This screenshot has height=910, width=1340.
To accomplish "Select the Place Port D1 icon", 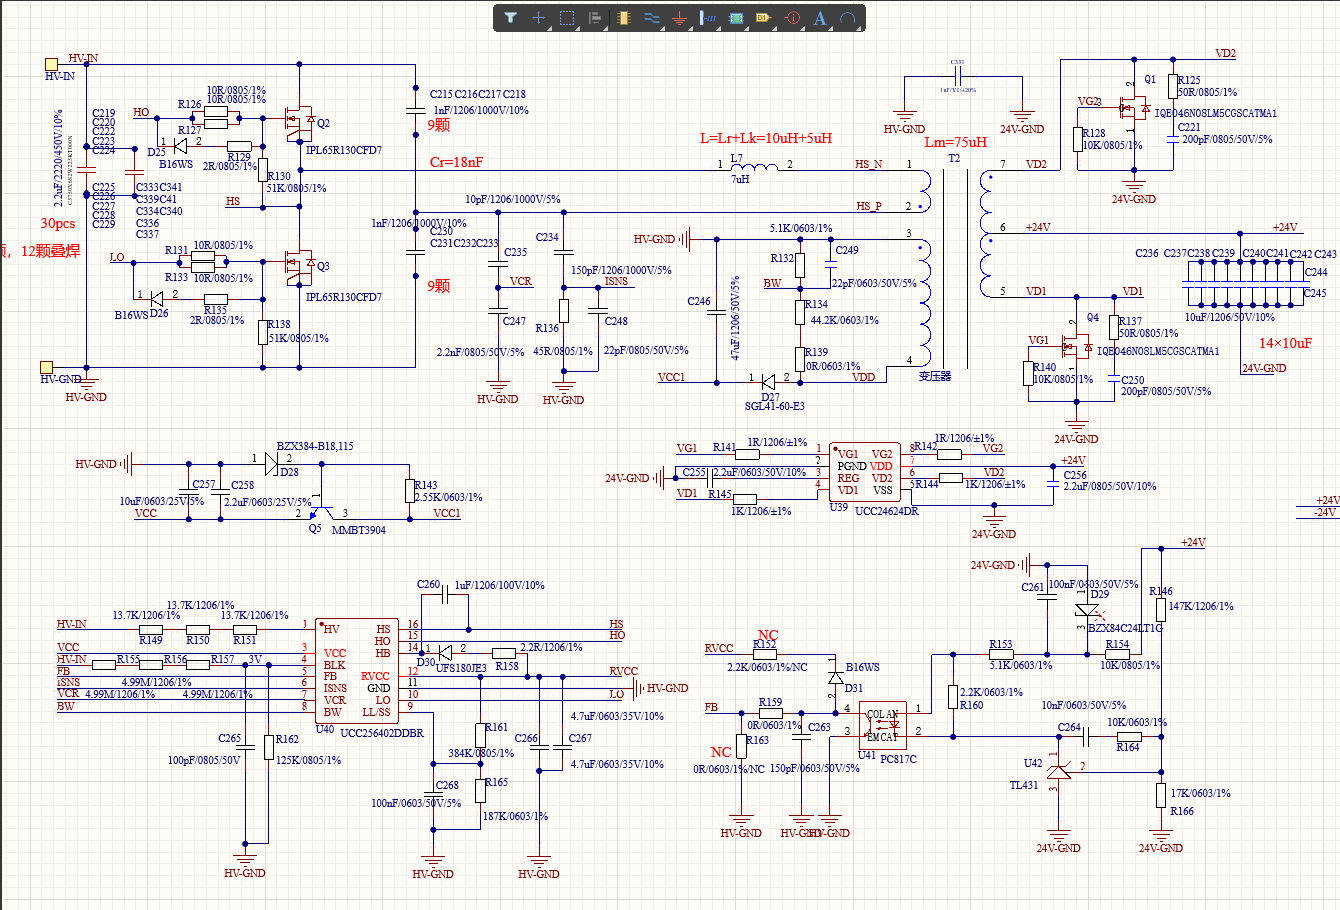I will (x=763, y=18).
